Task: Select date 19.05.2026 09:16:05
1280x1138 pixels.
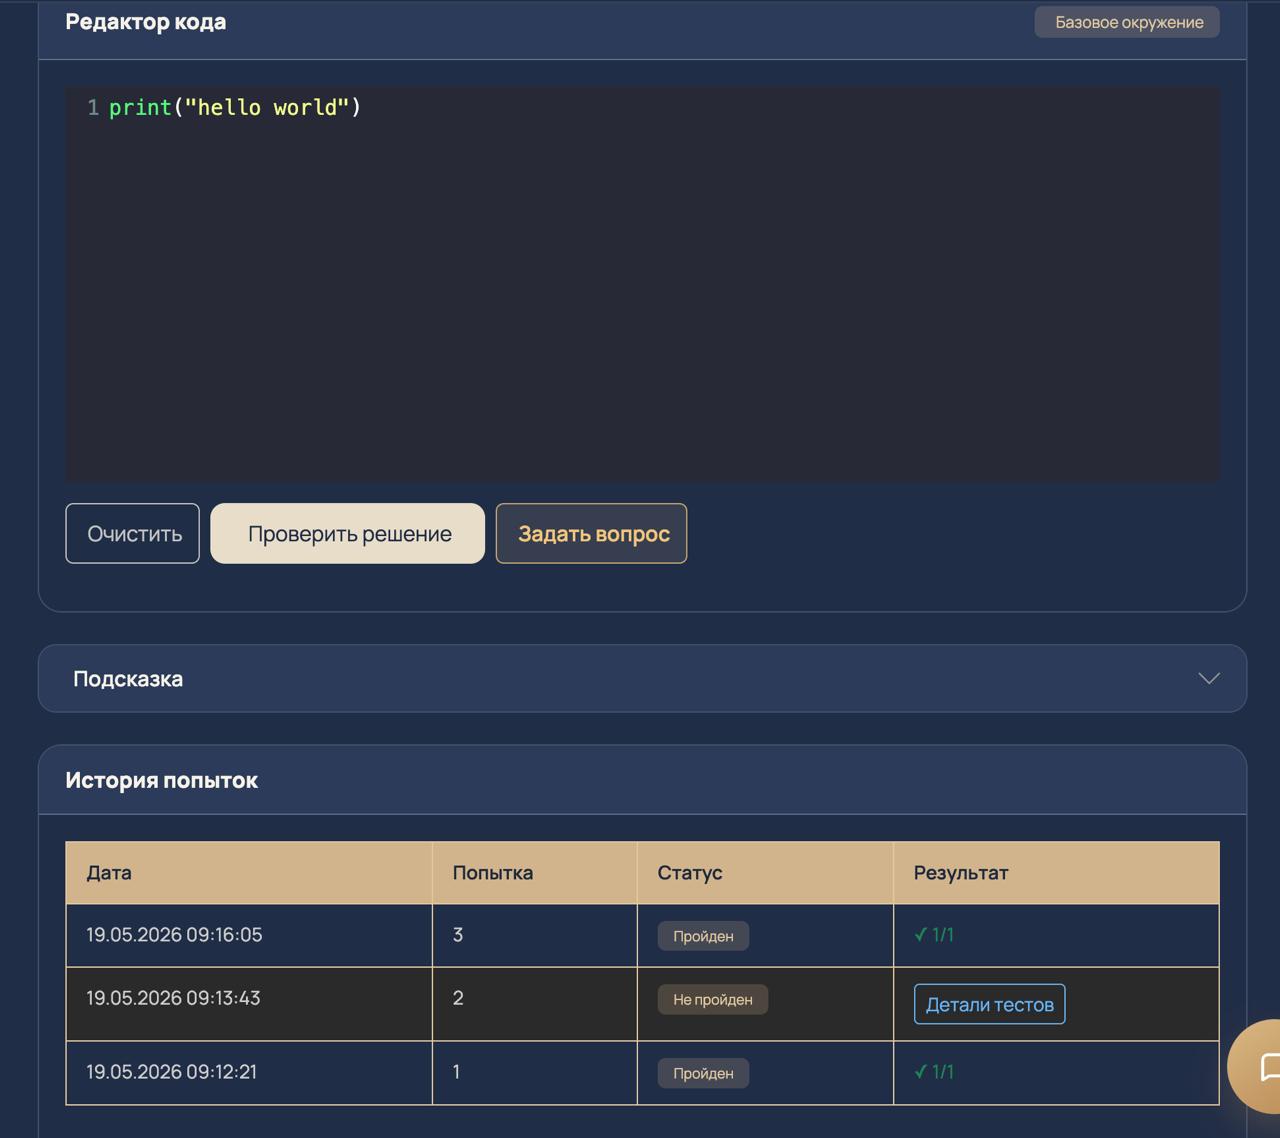Action: 174,934
